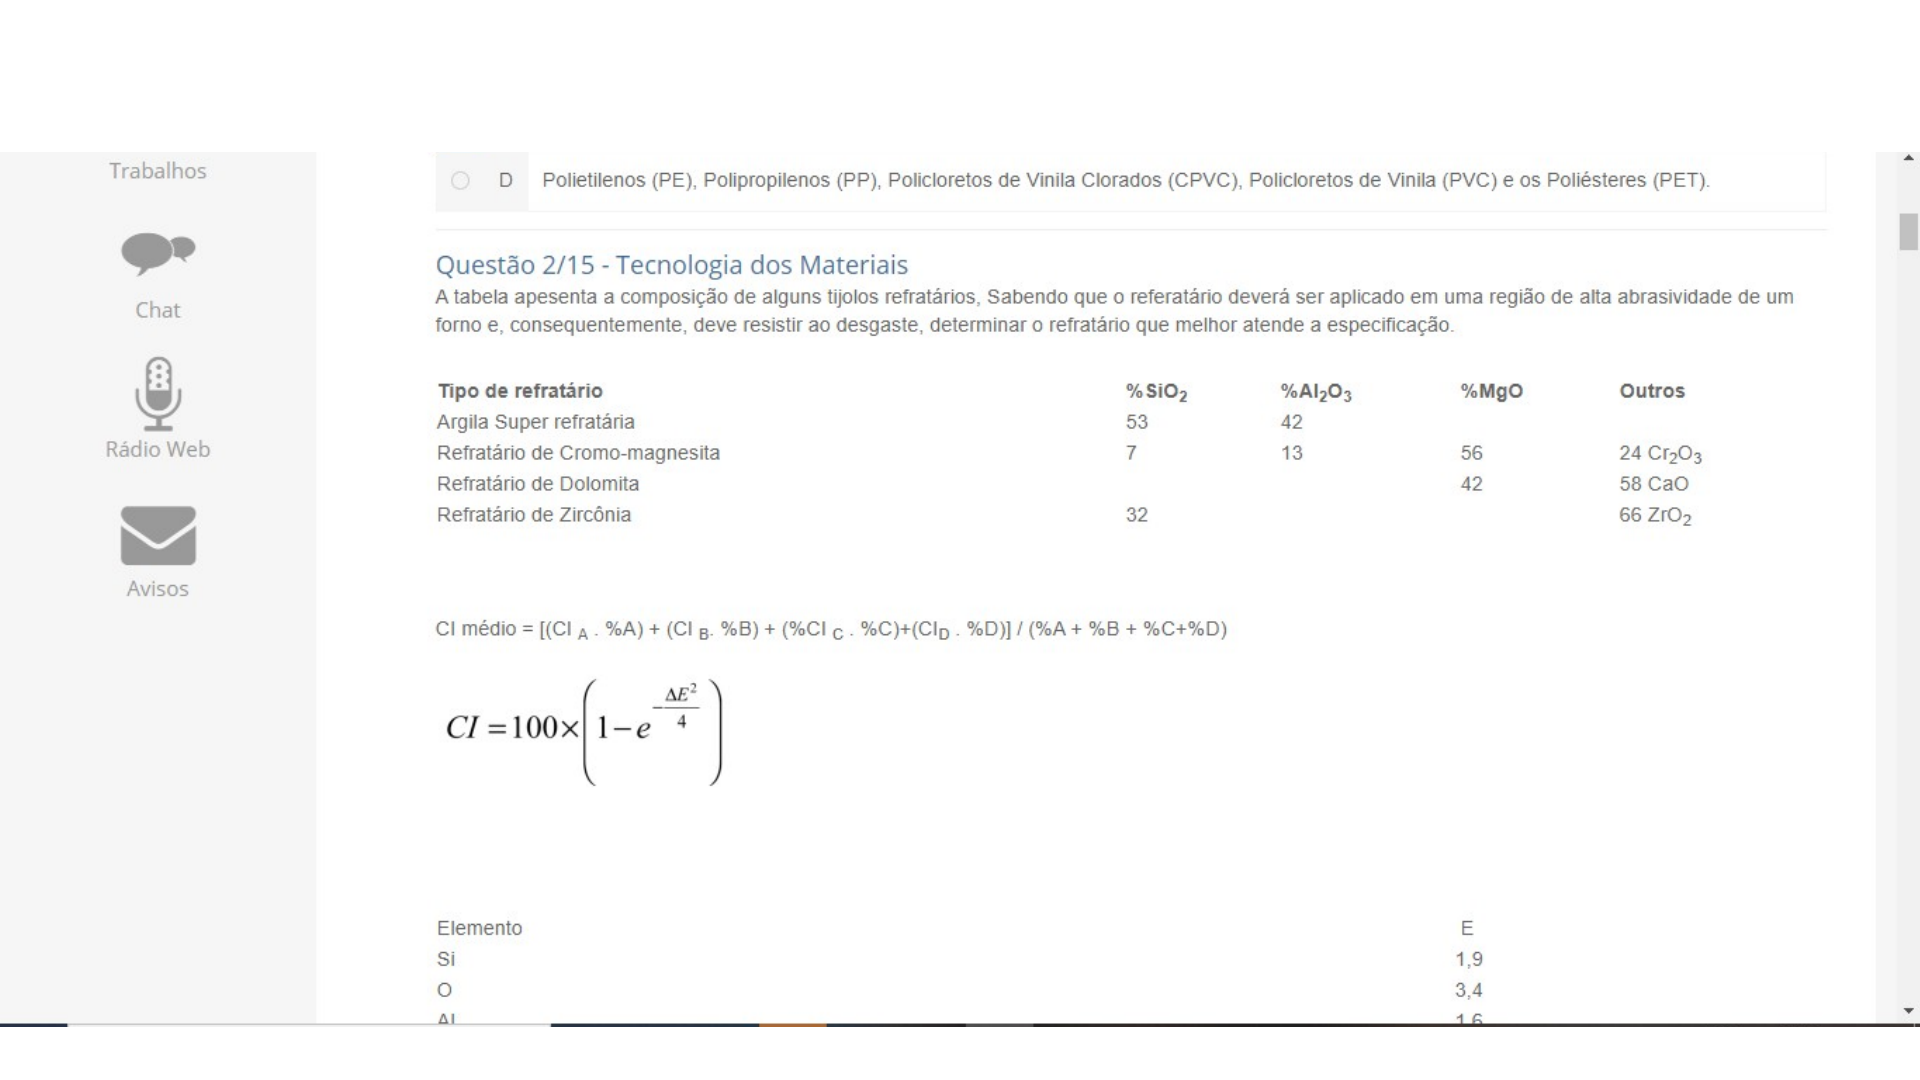
Task: Click the Trabalhos sidebar label
Action: coord(157,170)
